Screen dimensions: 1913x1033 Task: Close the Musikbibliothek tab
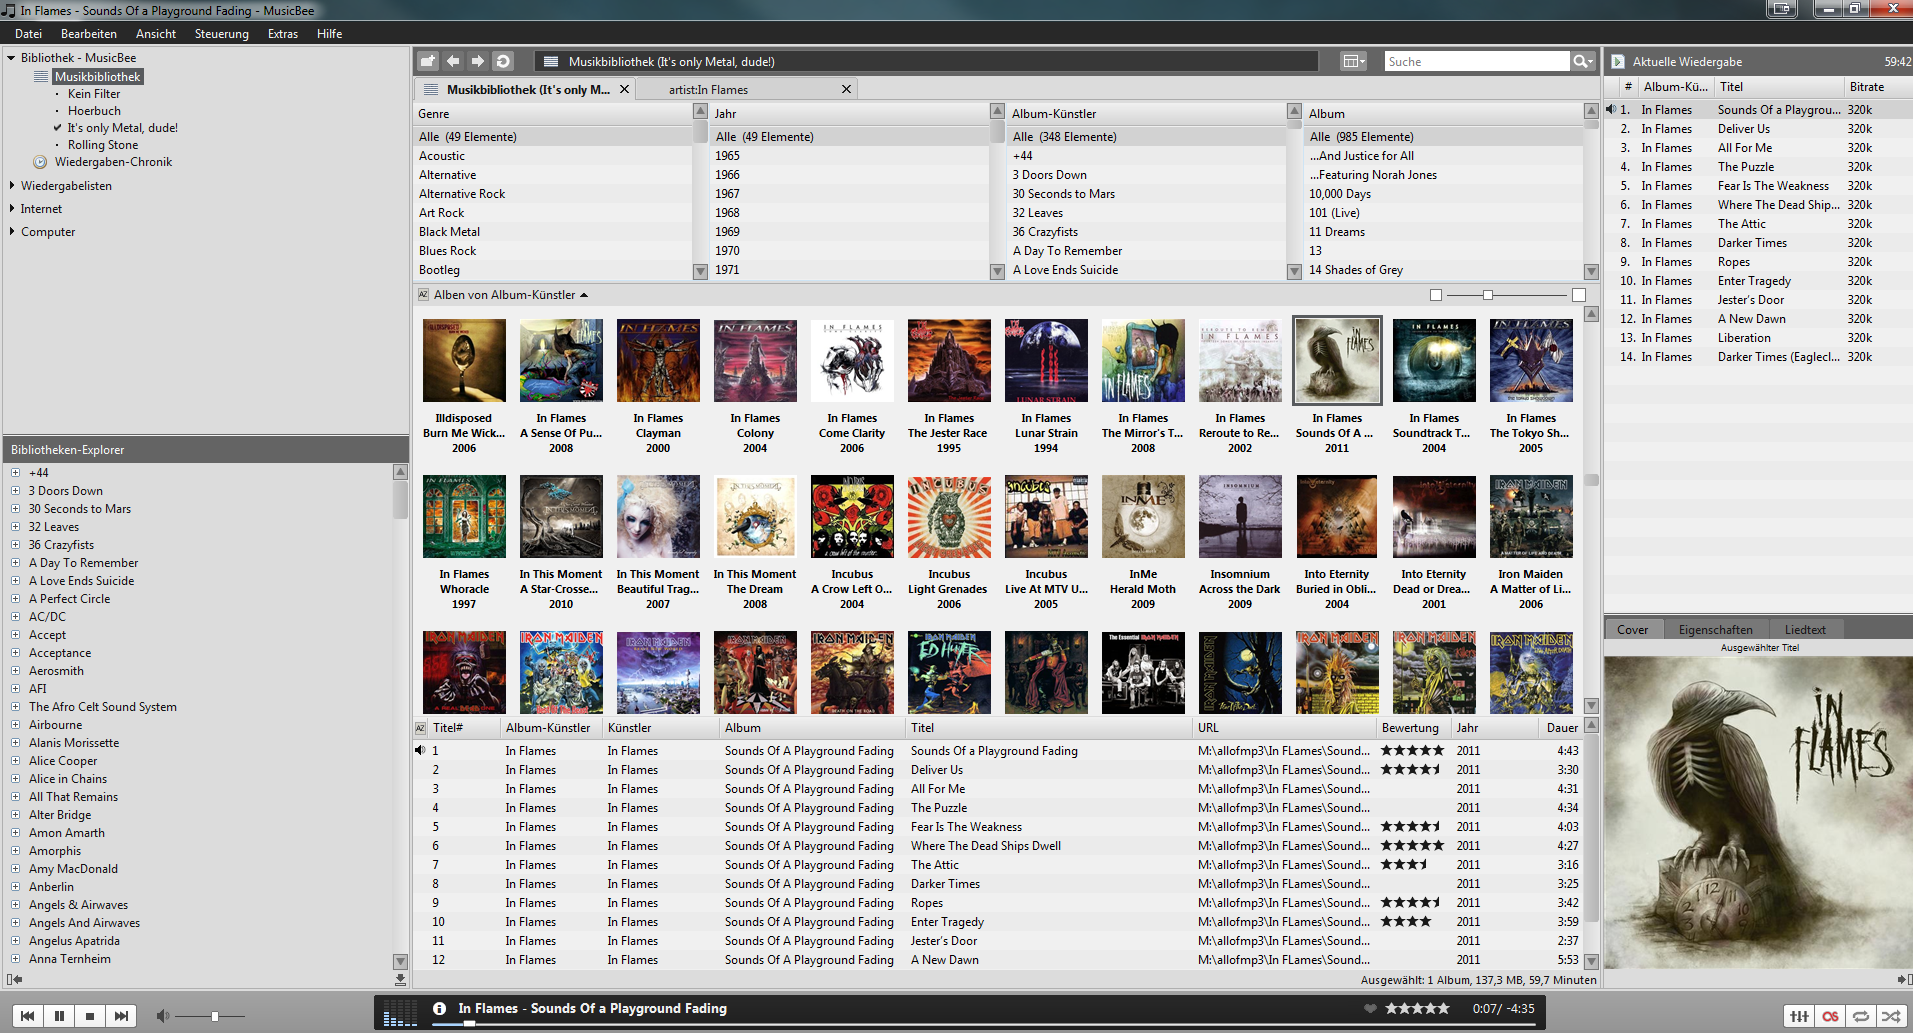[624, 89]
